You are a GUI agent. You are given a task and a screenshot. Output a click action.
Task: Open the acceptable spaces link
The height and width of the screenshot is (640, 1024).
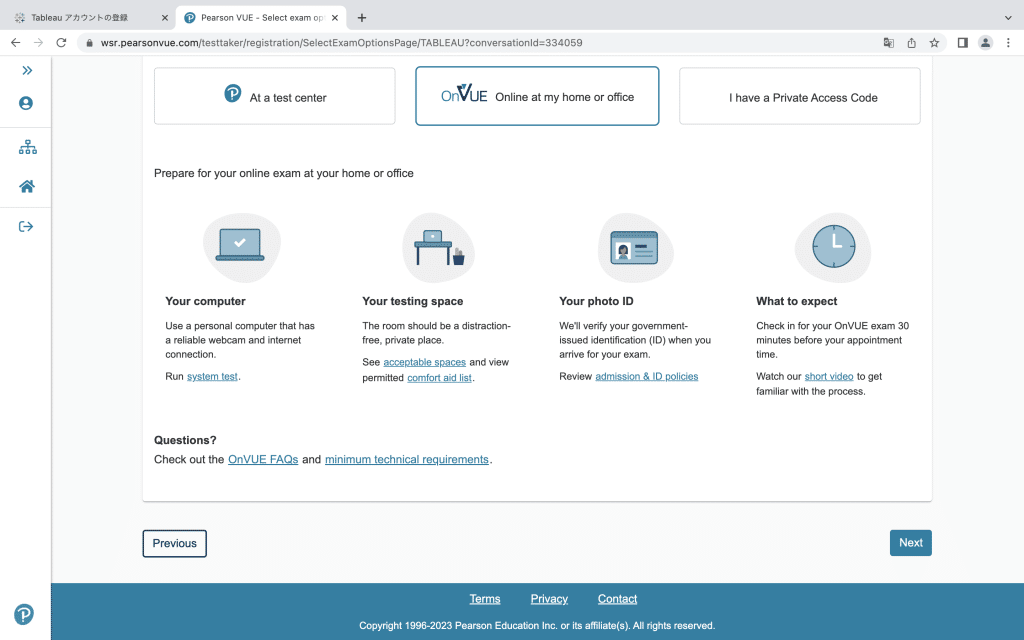tap(424, 362)
